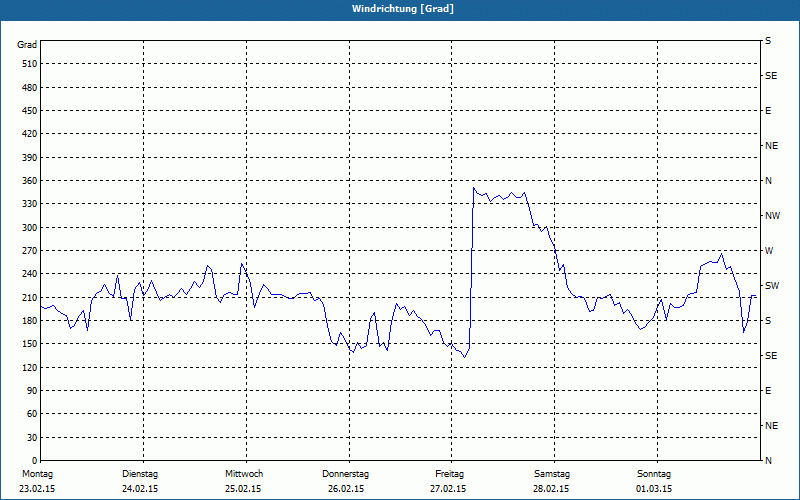
Task: Pick the 'Sonntag' day label
Action: tap(654, 474)
